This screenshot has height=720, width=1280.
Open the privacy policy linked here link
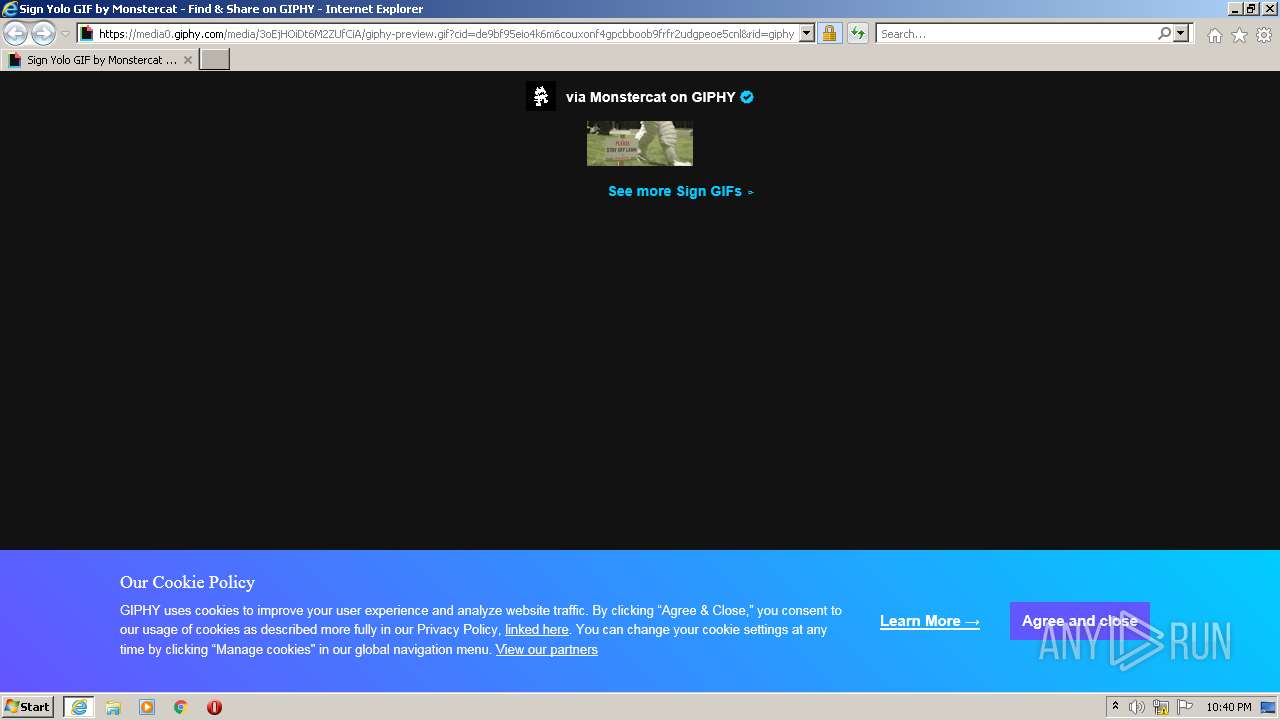click(537, 630)
